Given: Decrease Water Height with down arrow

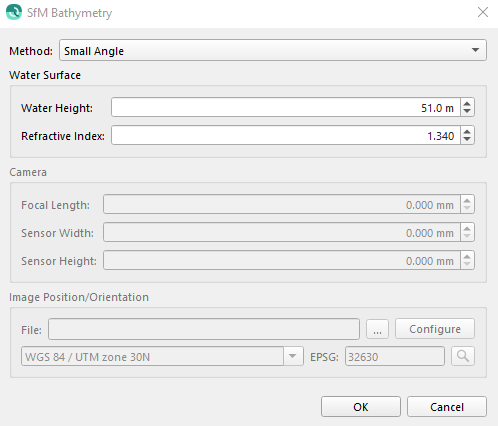Looking at the screenshot, I should (x=467, y=112).
